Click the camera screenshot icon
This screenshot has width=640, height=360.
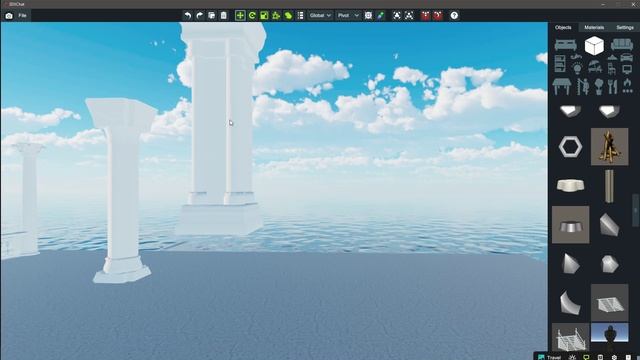(9, 16)
